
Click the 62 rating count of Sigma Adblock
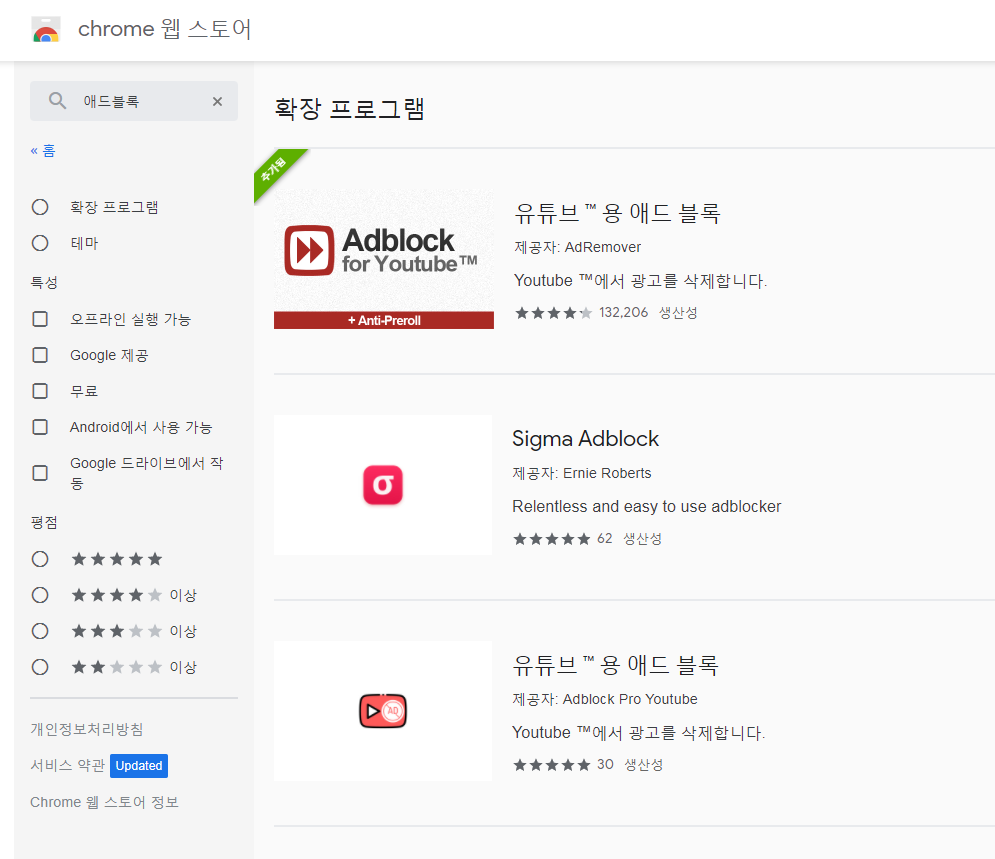(x=605, y=539)
